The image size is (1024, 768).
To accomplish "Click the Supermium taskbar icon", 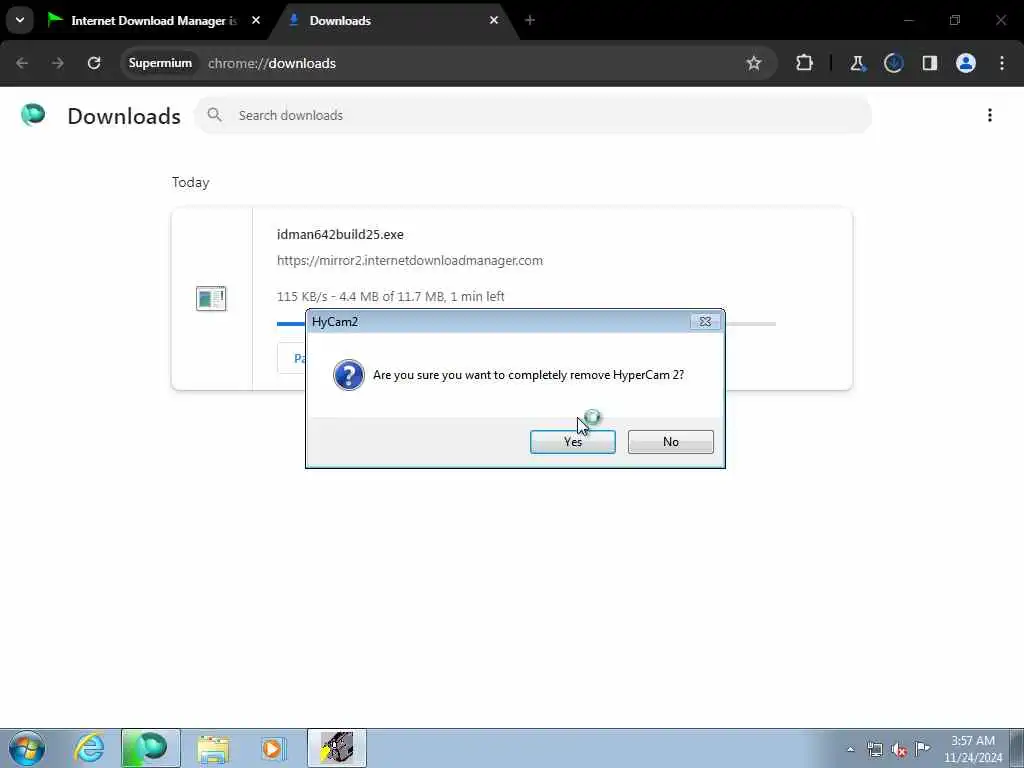I will pyautogui.click(x=150, y=748).
